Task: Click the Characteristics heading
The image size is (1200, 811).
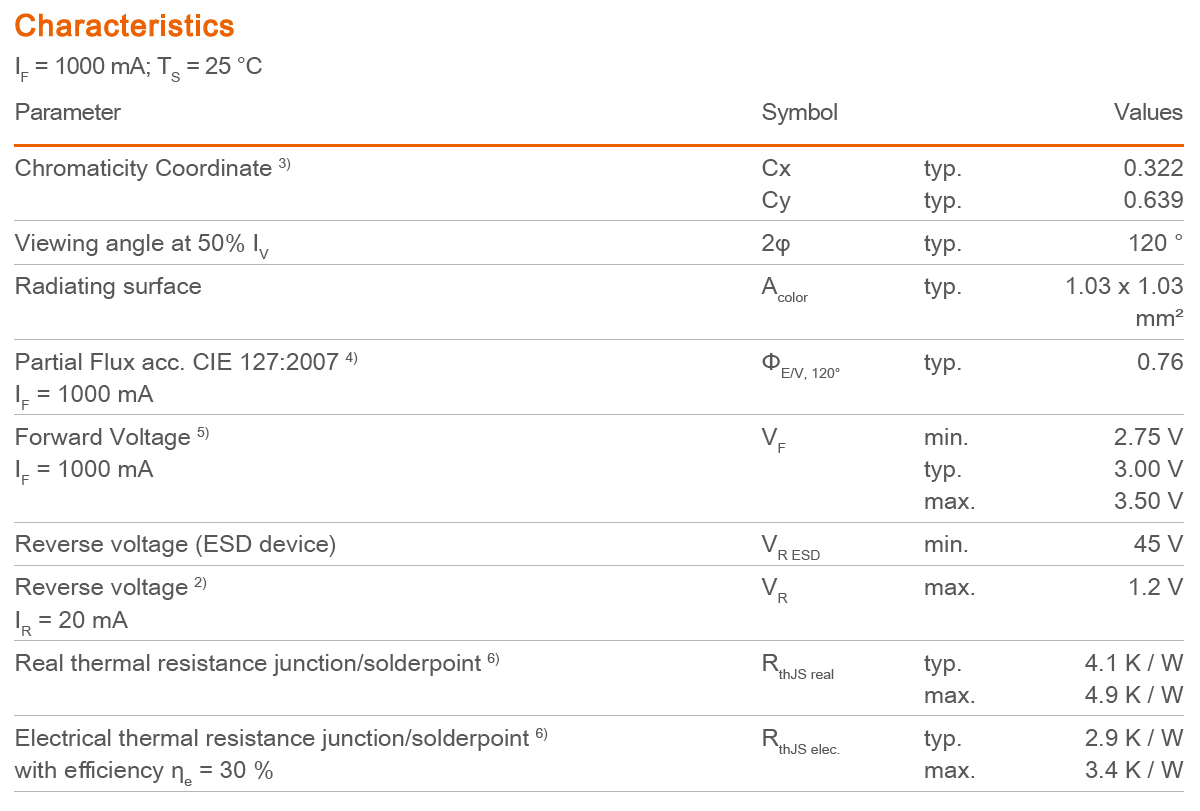Action: (x=124, y=26)
